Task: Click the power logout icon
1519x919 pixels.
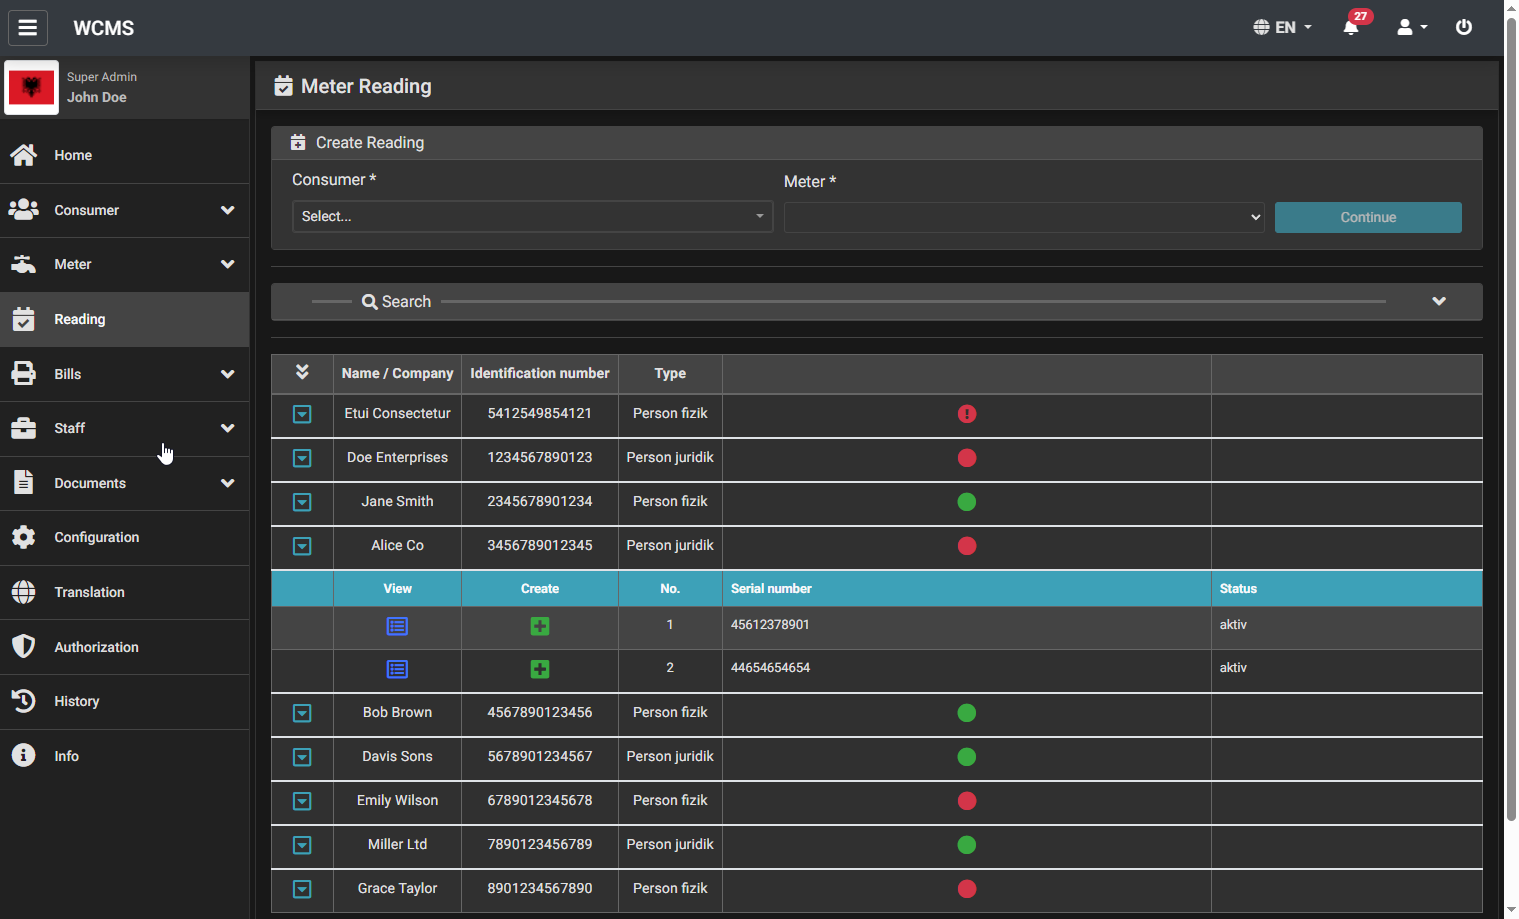Action: tap(1464, 27)
